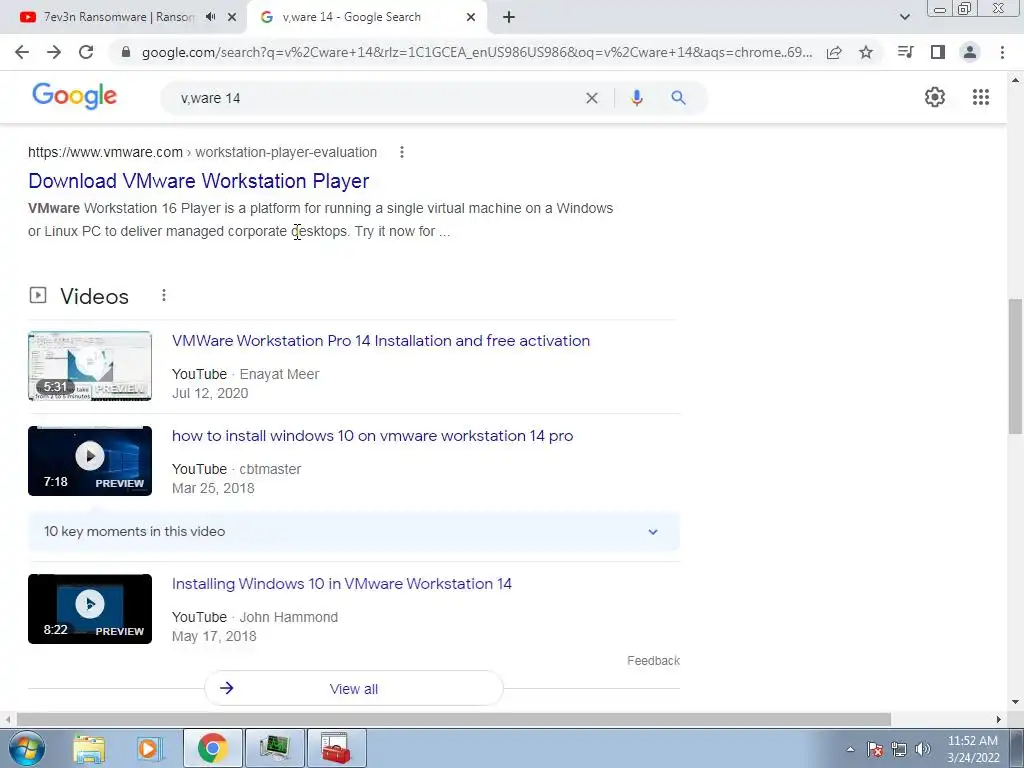Image resolution: width=1024 pixels, height=768 pixels.
Task: Click the View all videos button
Action: [x=353, y=688]
